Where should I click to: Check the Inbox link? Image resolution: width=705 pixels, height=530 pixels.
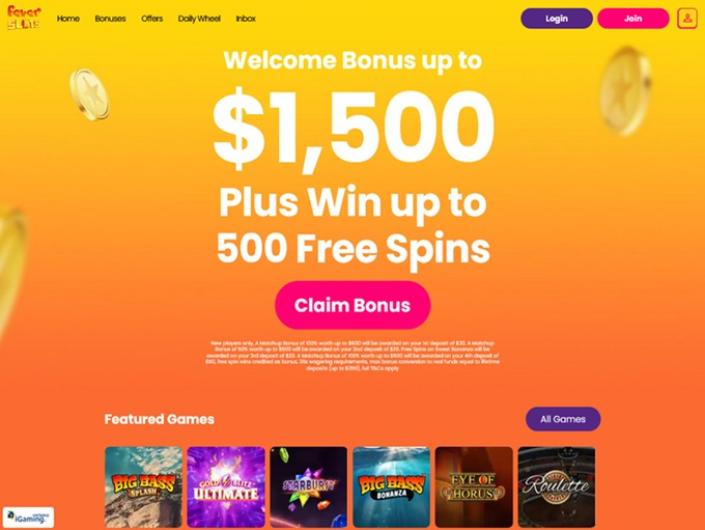245,18
